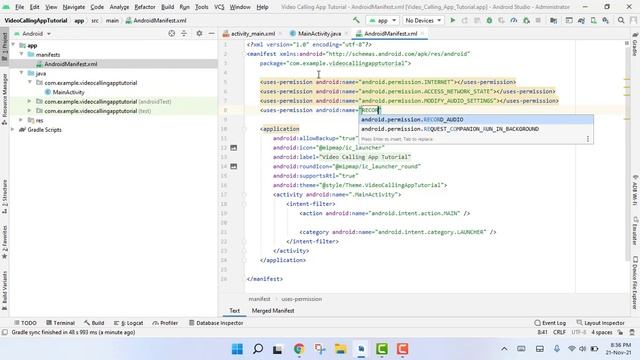
Task: Select RECORD_AUDIO permission suggestion
Action: [476, 120]
